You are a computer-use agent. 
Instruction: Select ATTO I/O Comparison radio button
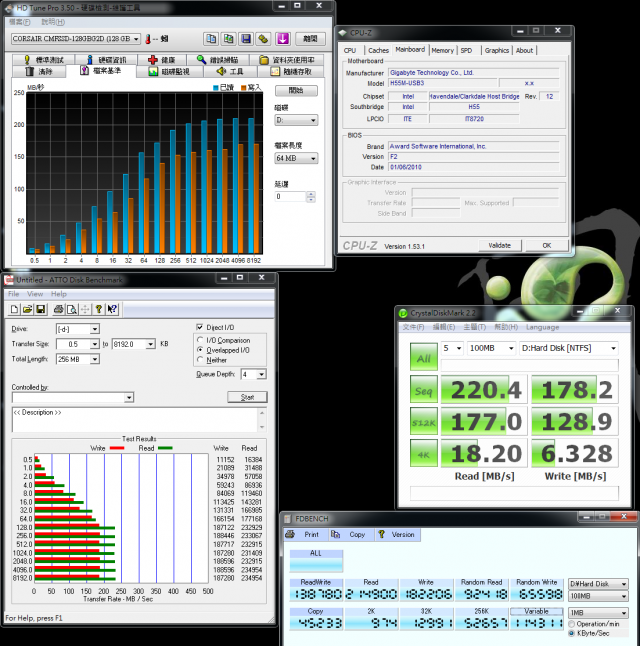tap(201, 340)
